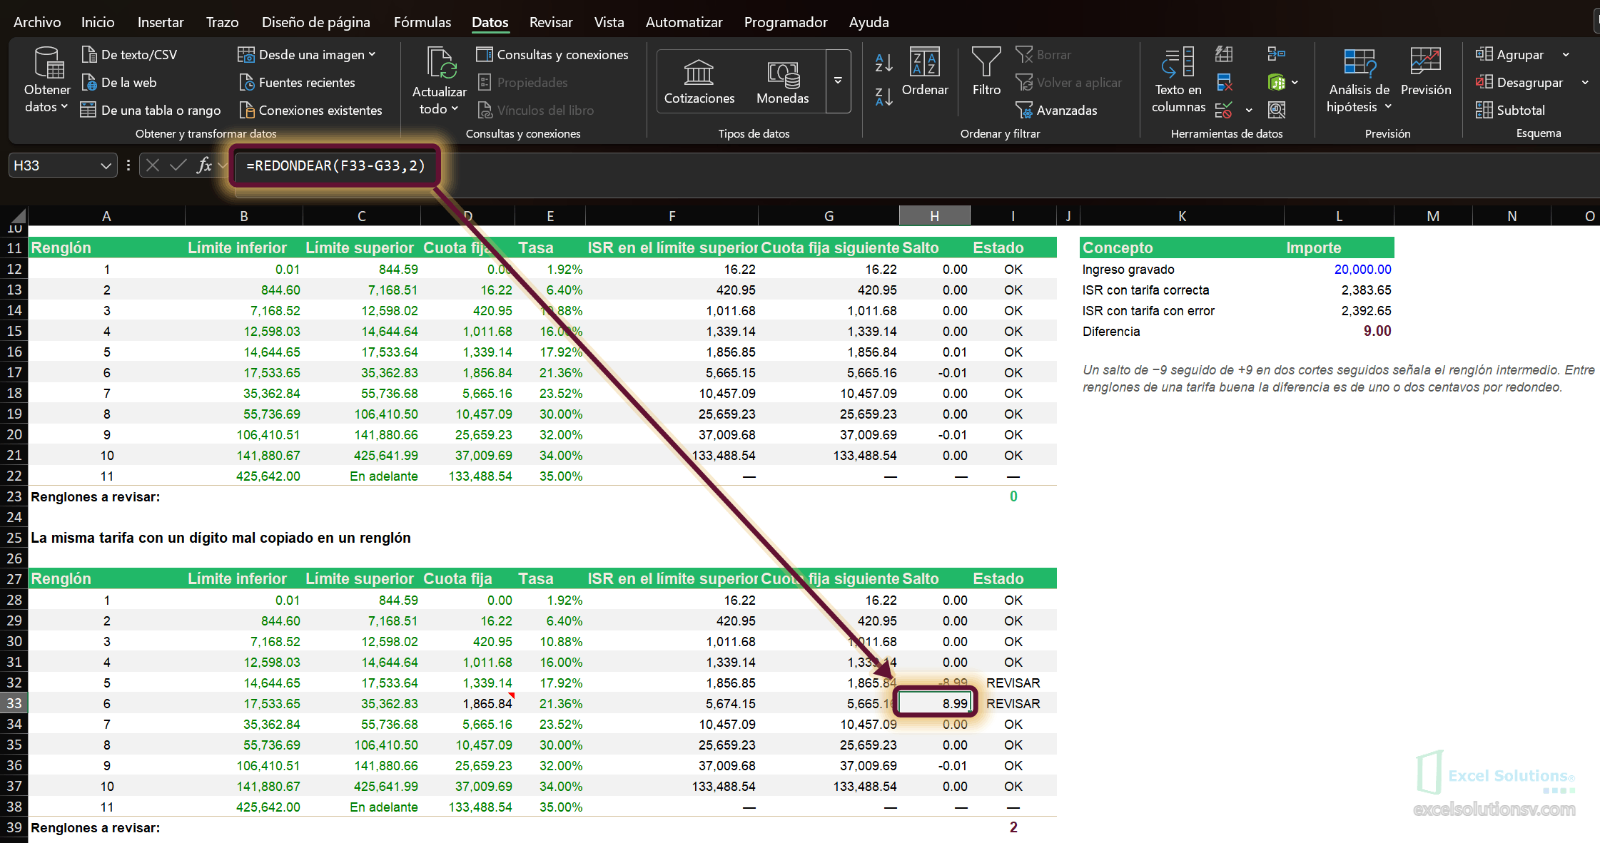Select column H header
Screen dimensions: 1600x843
click(934, 216)
